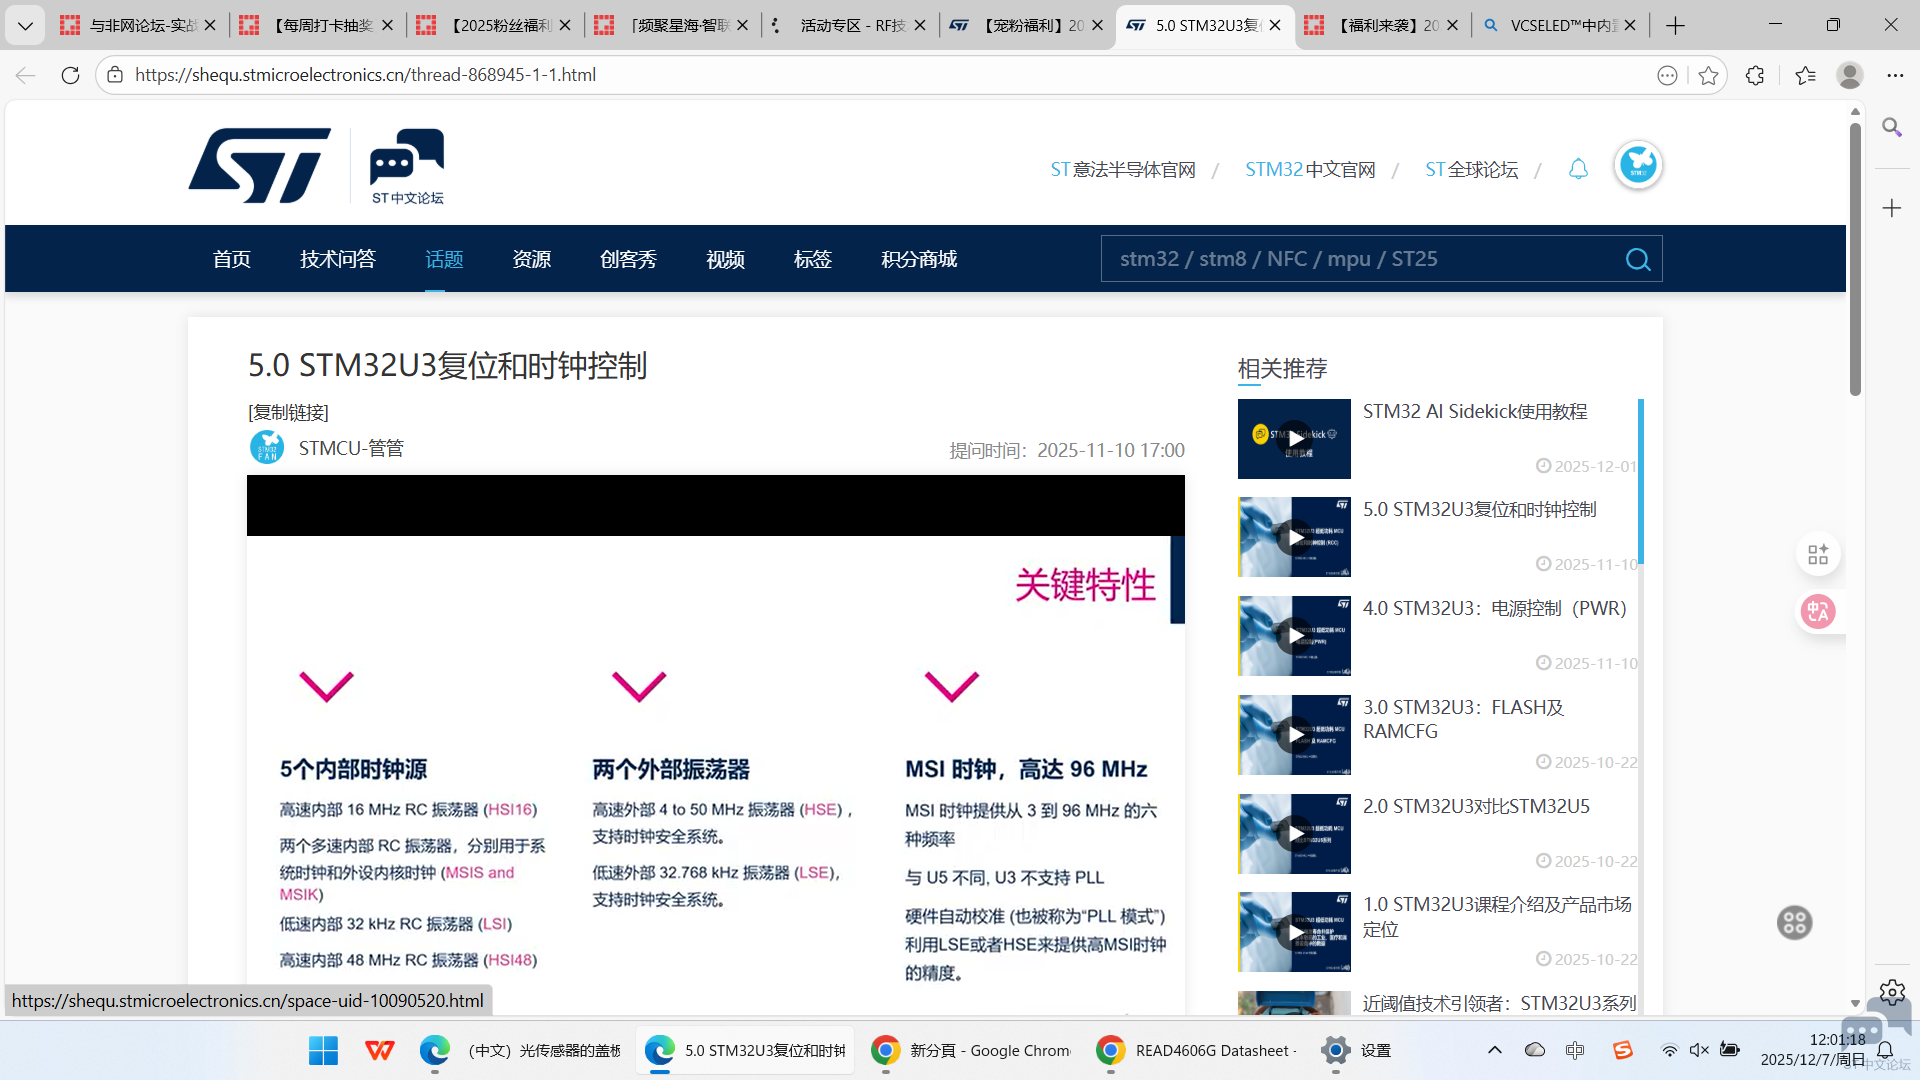Open browser profile avatar
The height and width of the screenshot is (1080, 1920).
[1850, 75]
